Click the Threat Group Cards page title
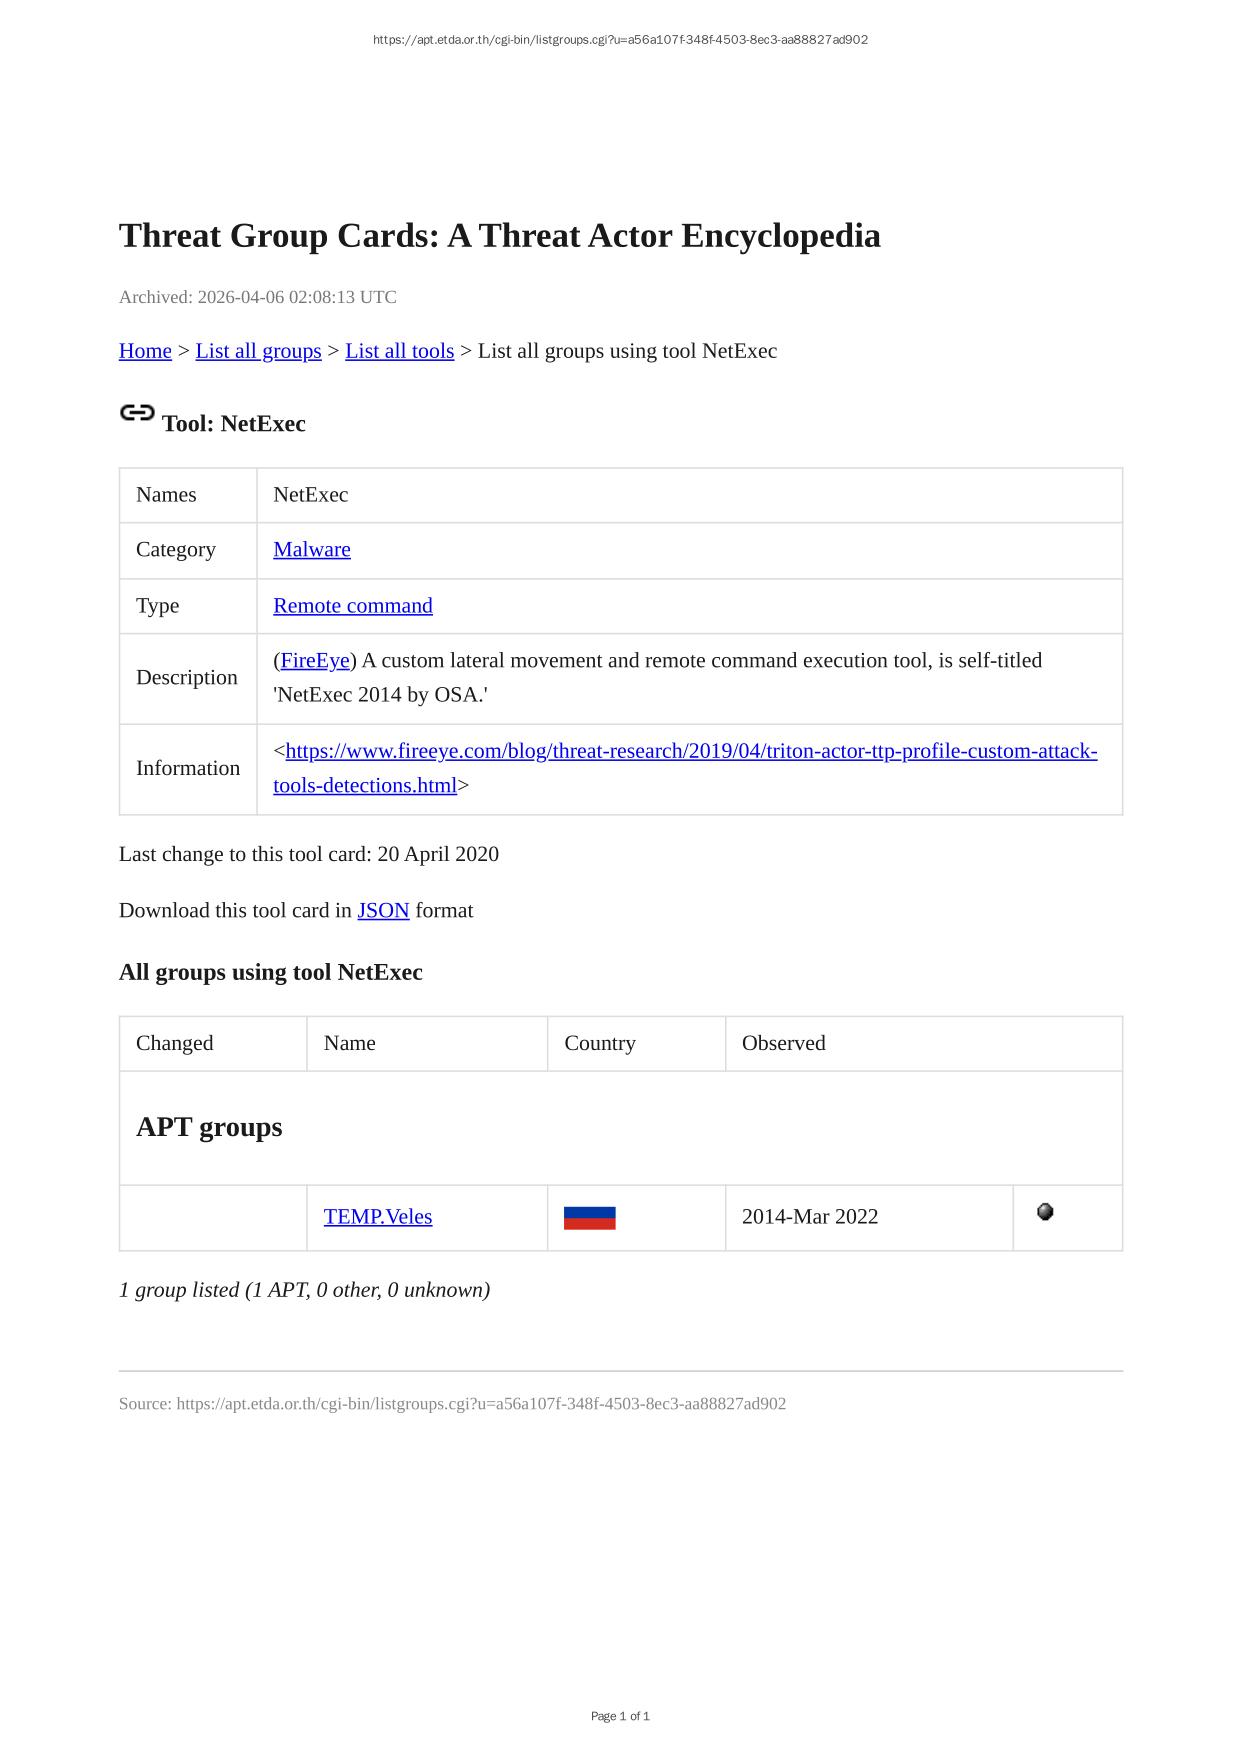The image size is (1242, 1756). [500, 236]
